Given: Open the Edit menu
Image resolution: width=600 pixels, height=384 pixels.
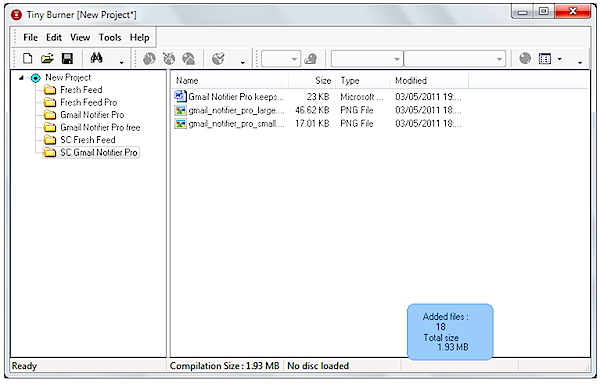Looking at the screenshot, I should [54, 37].
